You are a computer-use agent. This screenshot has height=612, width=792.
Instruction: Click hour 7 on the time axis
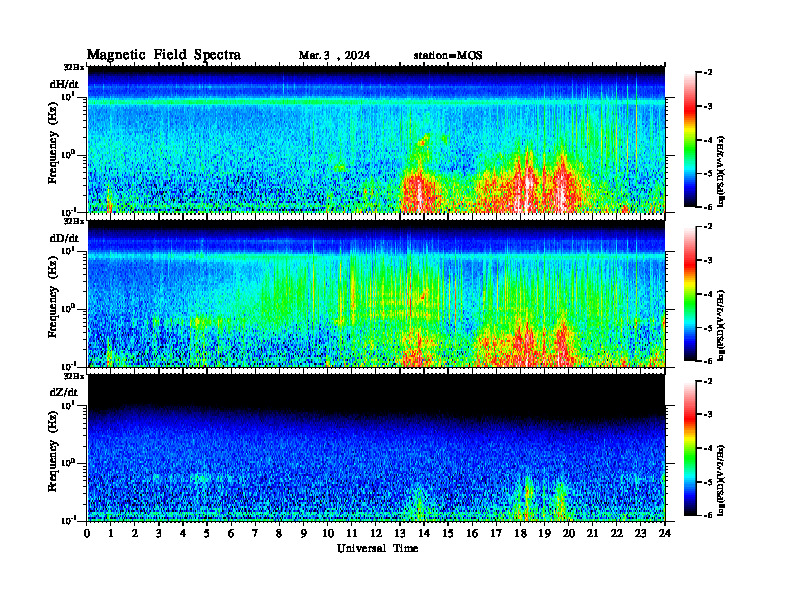[255, 534]
